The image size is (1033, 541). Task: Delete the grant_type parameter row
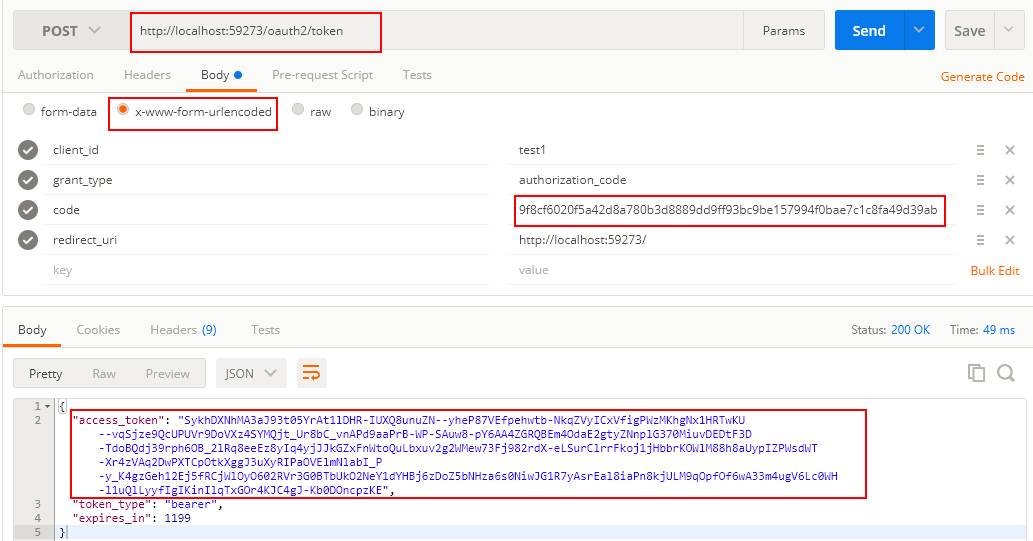tap(1009, 180)
